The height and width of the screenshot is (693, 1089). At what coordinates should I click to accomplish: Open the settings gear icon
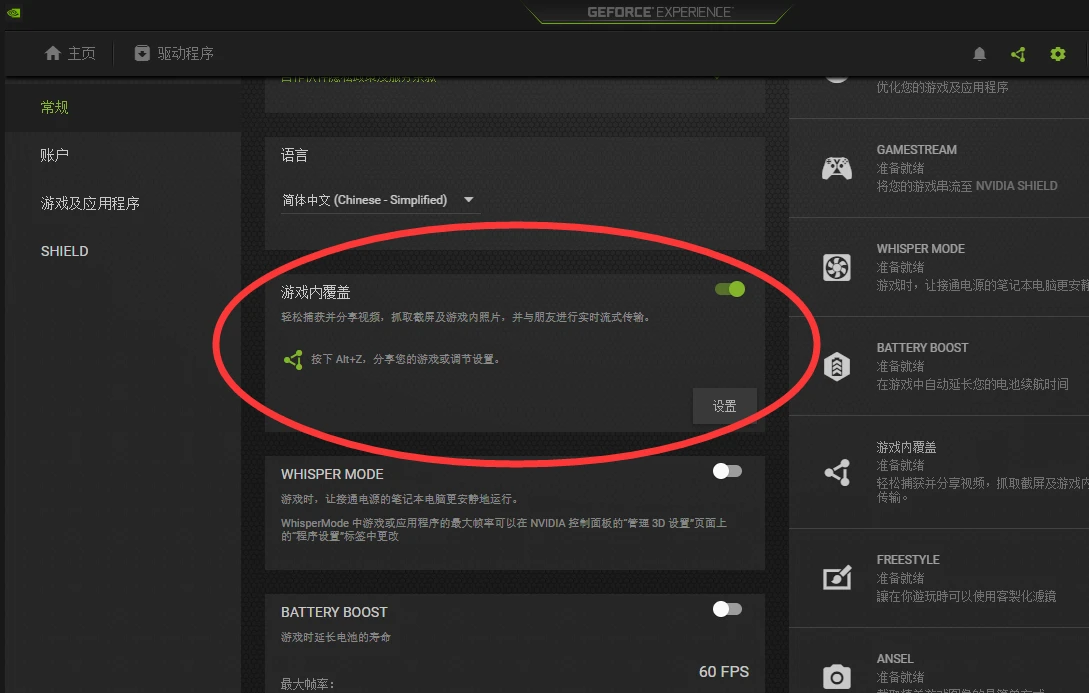point(1058,54)
